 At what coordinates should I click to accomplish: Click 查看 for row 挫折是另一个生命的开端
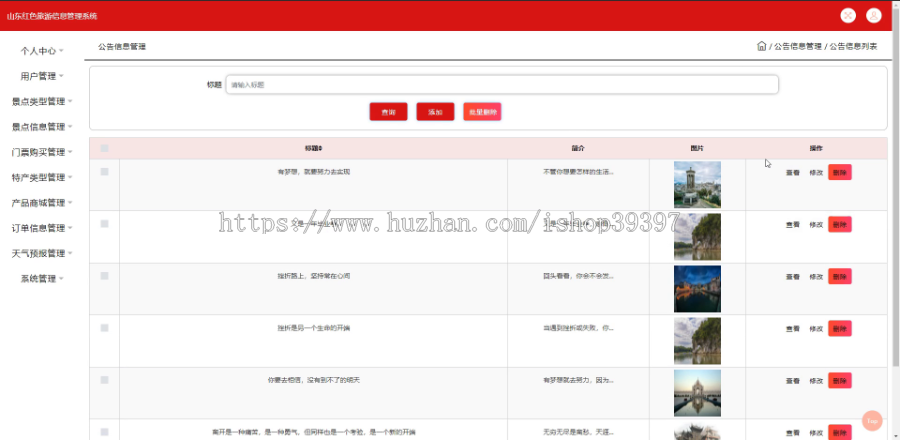793,329
